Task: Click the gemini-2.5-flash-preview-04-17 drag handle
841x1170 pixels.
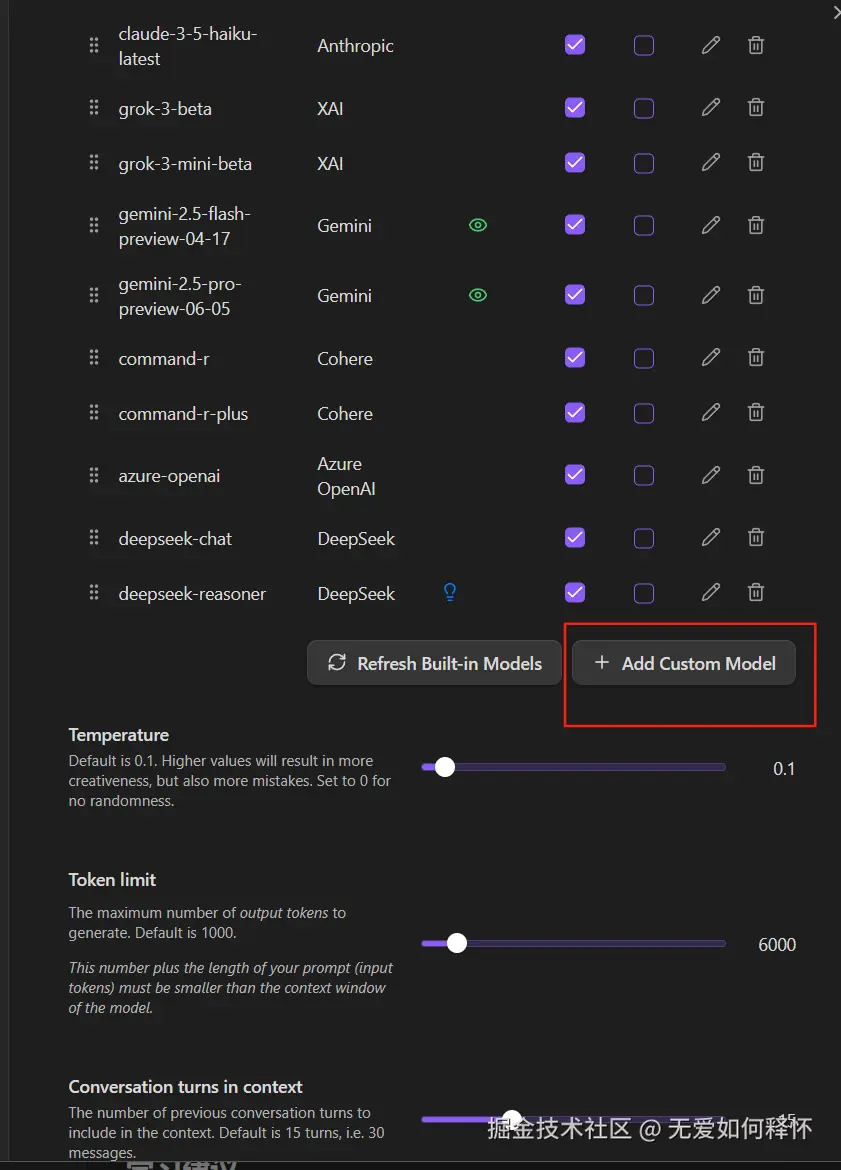Action: pos(94,225)
